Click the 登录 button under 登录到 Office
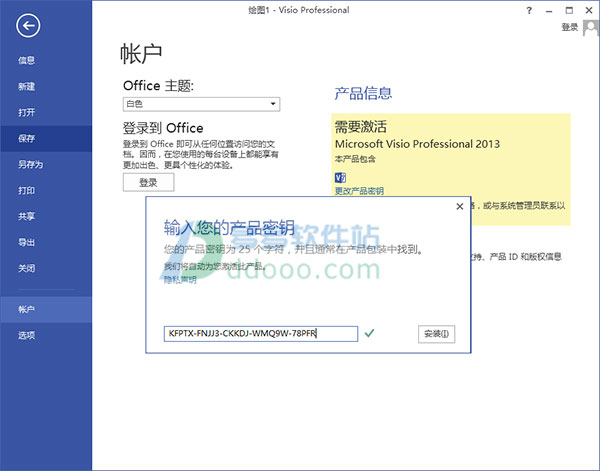The image size is (600, 471). tap(148, 182)
